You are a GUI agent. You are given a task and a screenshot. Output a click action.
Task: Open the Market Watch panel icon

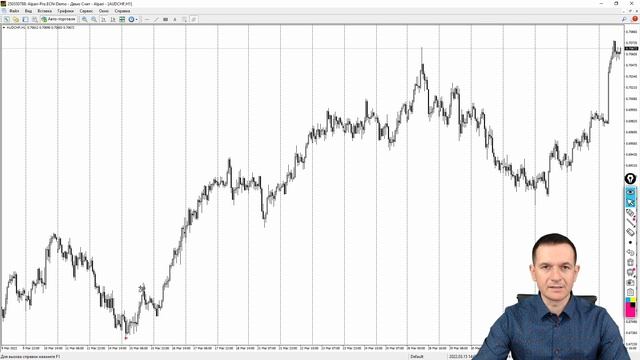(x=25, y=19)
